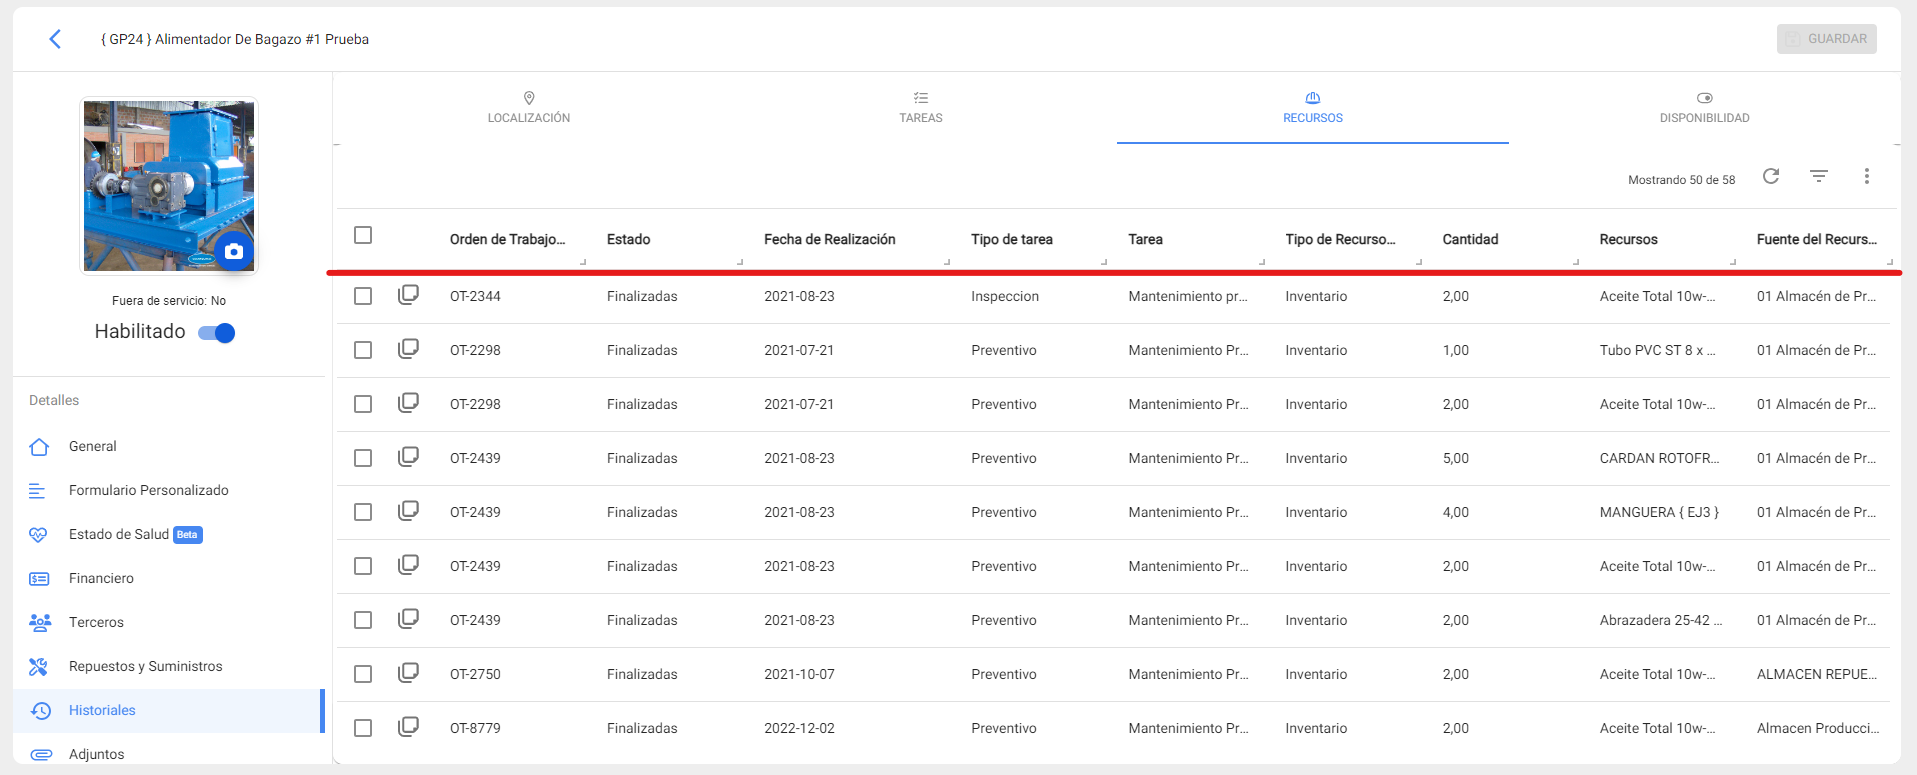Click the Guardar button
This screenshot has height=775, width=1917.
[x=1826, y=39]
